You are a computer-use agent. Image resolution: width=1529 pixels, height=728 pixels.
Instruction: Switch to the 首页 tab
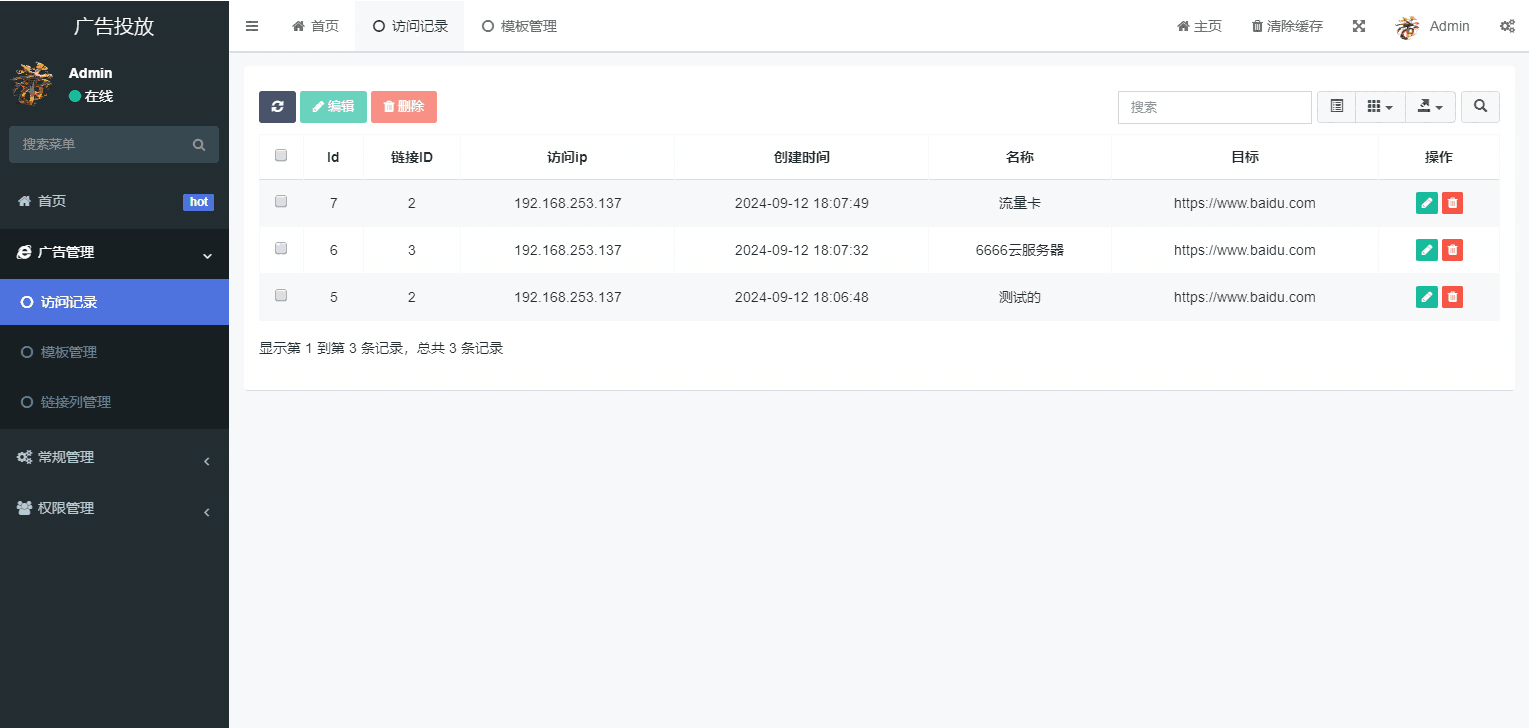point(315,26)
